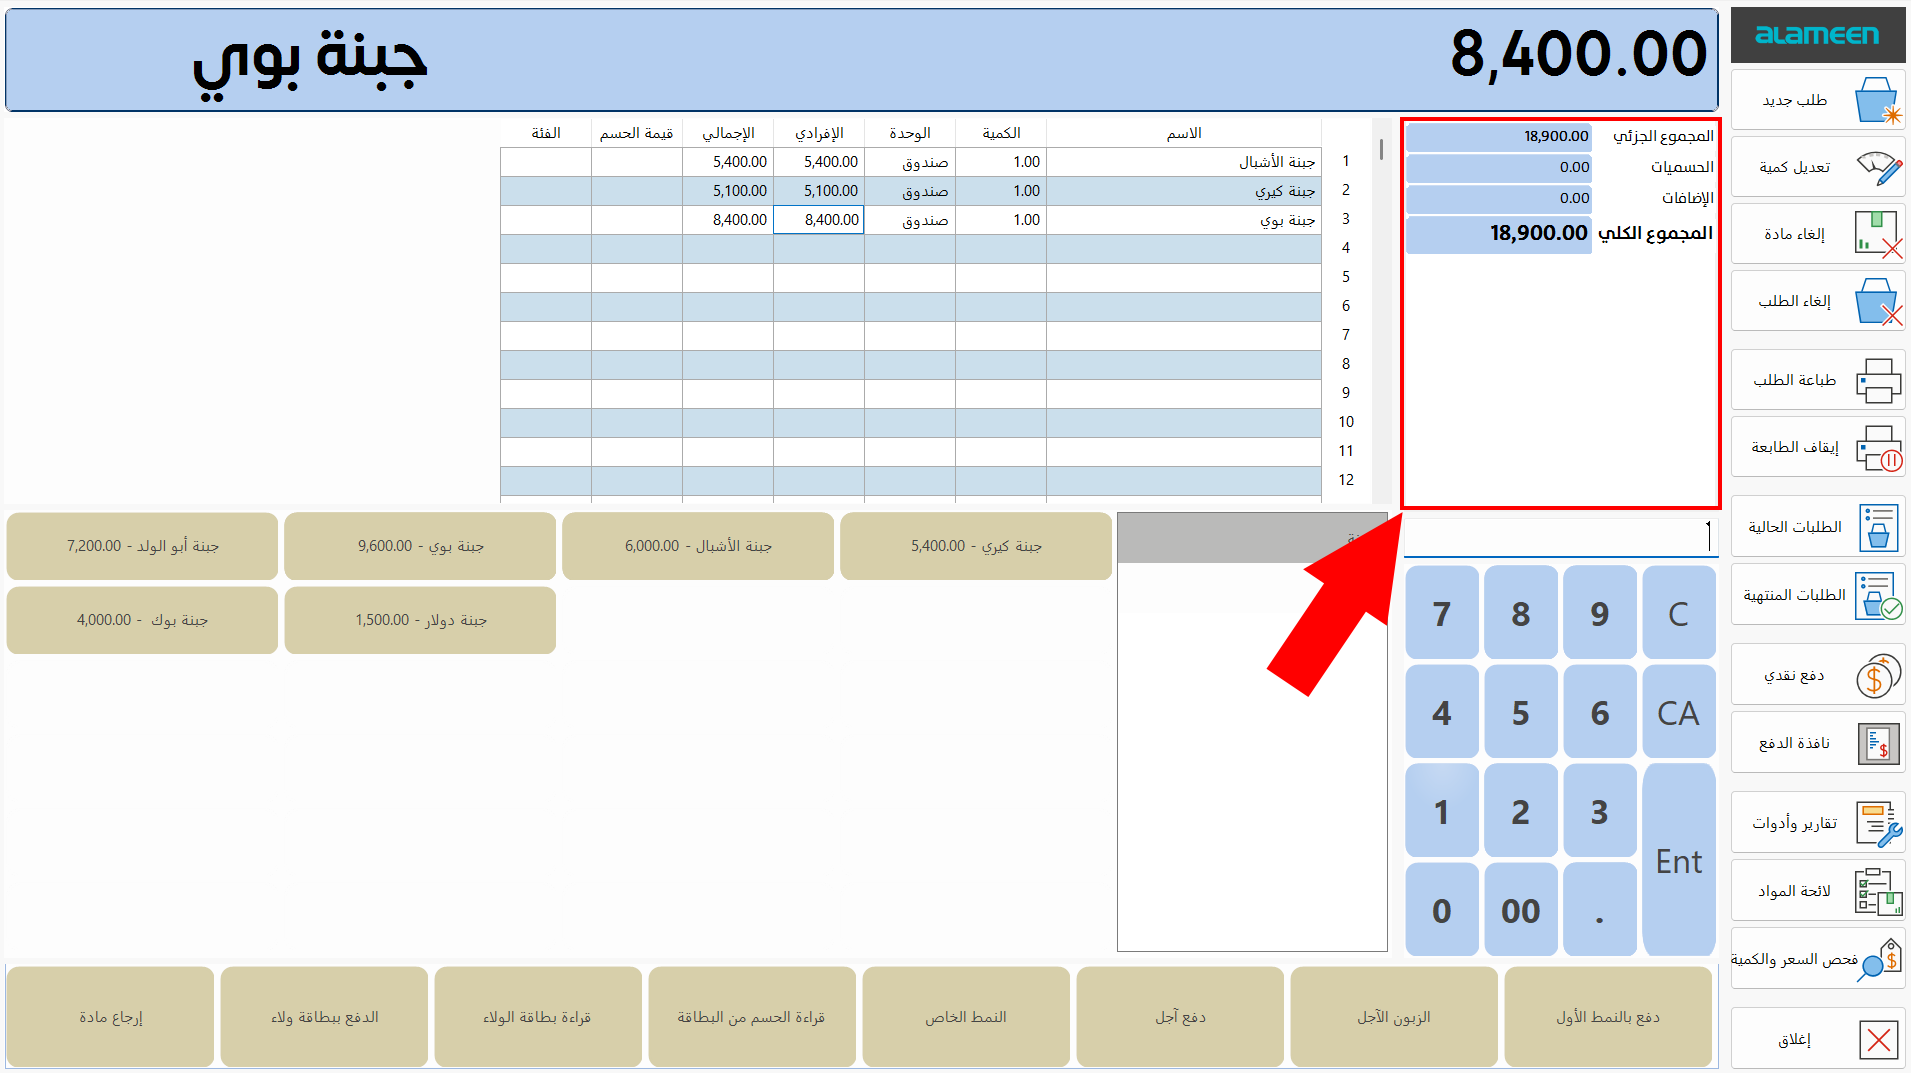Open finished orders icon

[1877, 596]
